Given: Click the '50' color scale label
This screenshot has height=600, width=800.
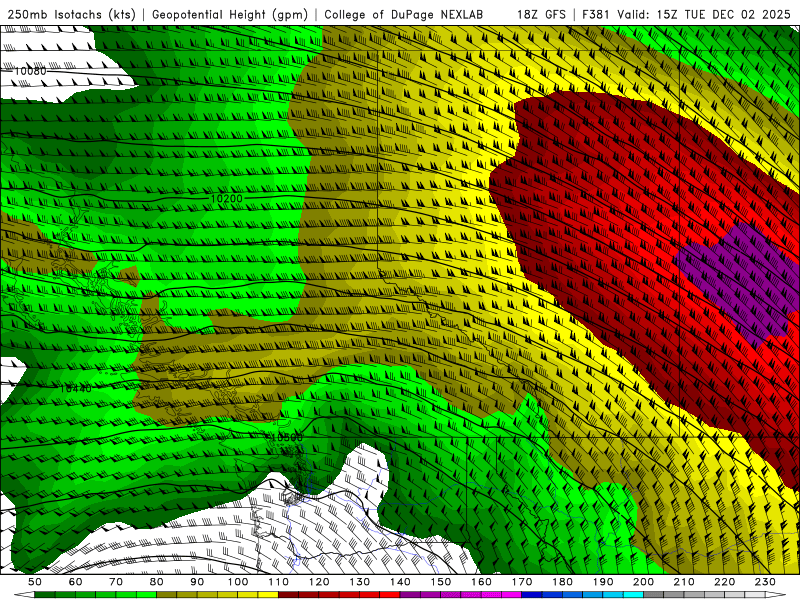Looking at the screenshot, I should 35,582.
